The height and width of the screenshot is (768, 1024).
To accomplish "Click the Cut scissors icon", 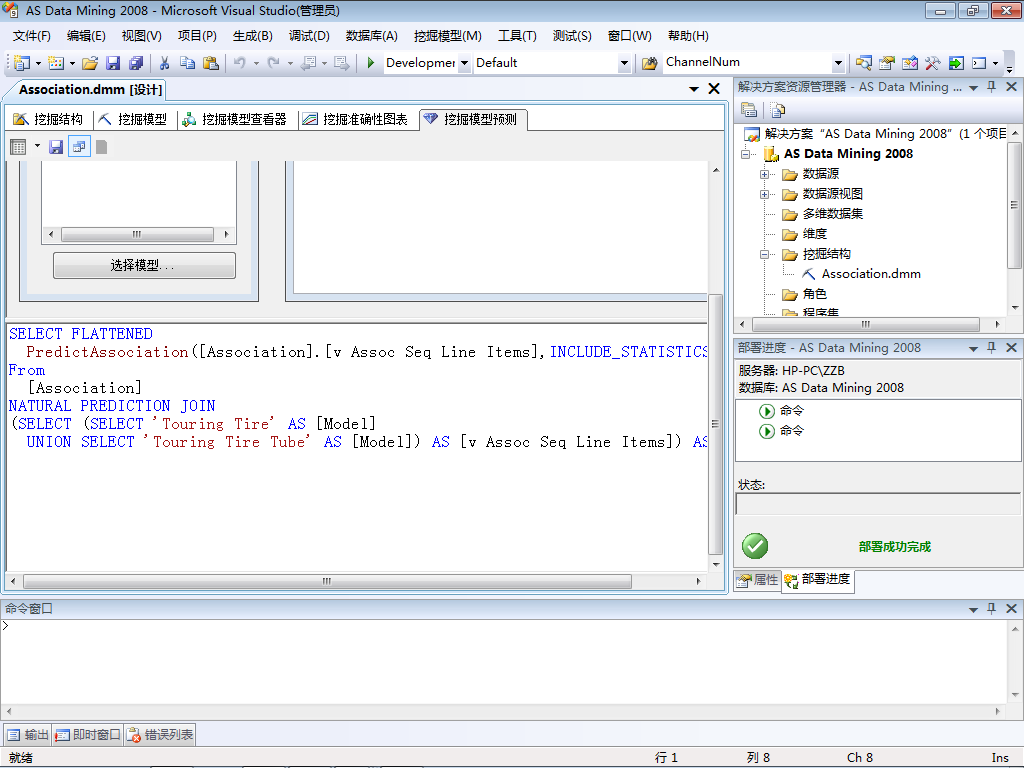I will [x=165, y=63].
